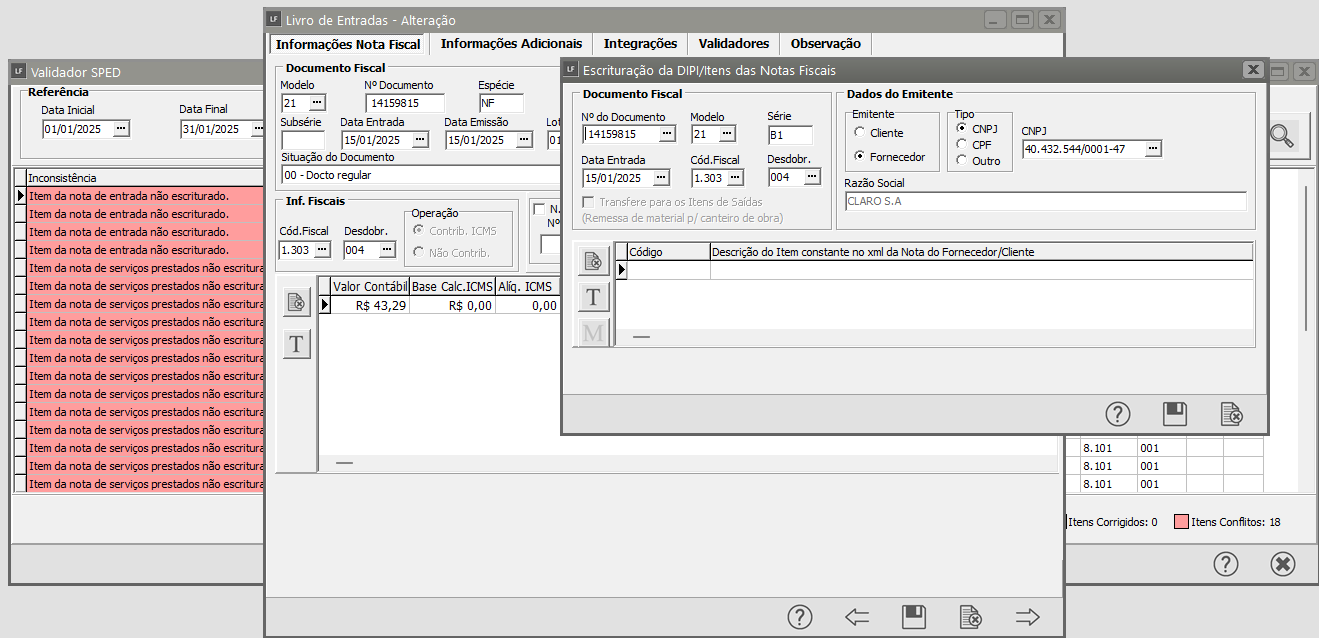Click the Série input field
Image resolution: width=1319 pixels, height=638 pixels.
pos(790,135)
